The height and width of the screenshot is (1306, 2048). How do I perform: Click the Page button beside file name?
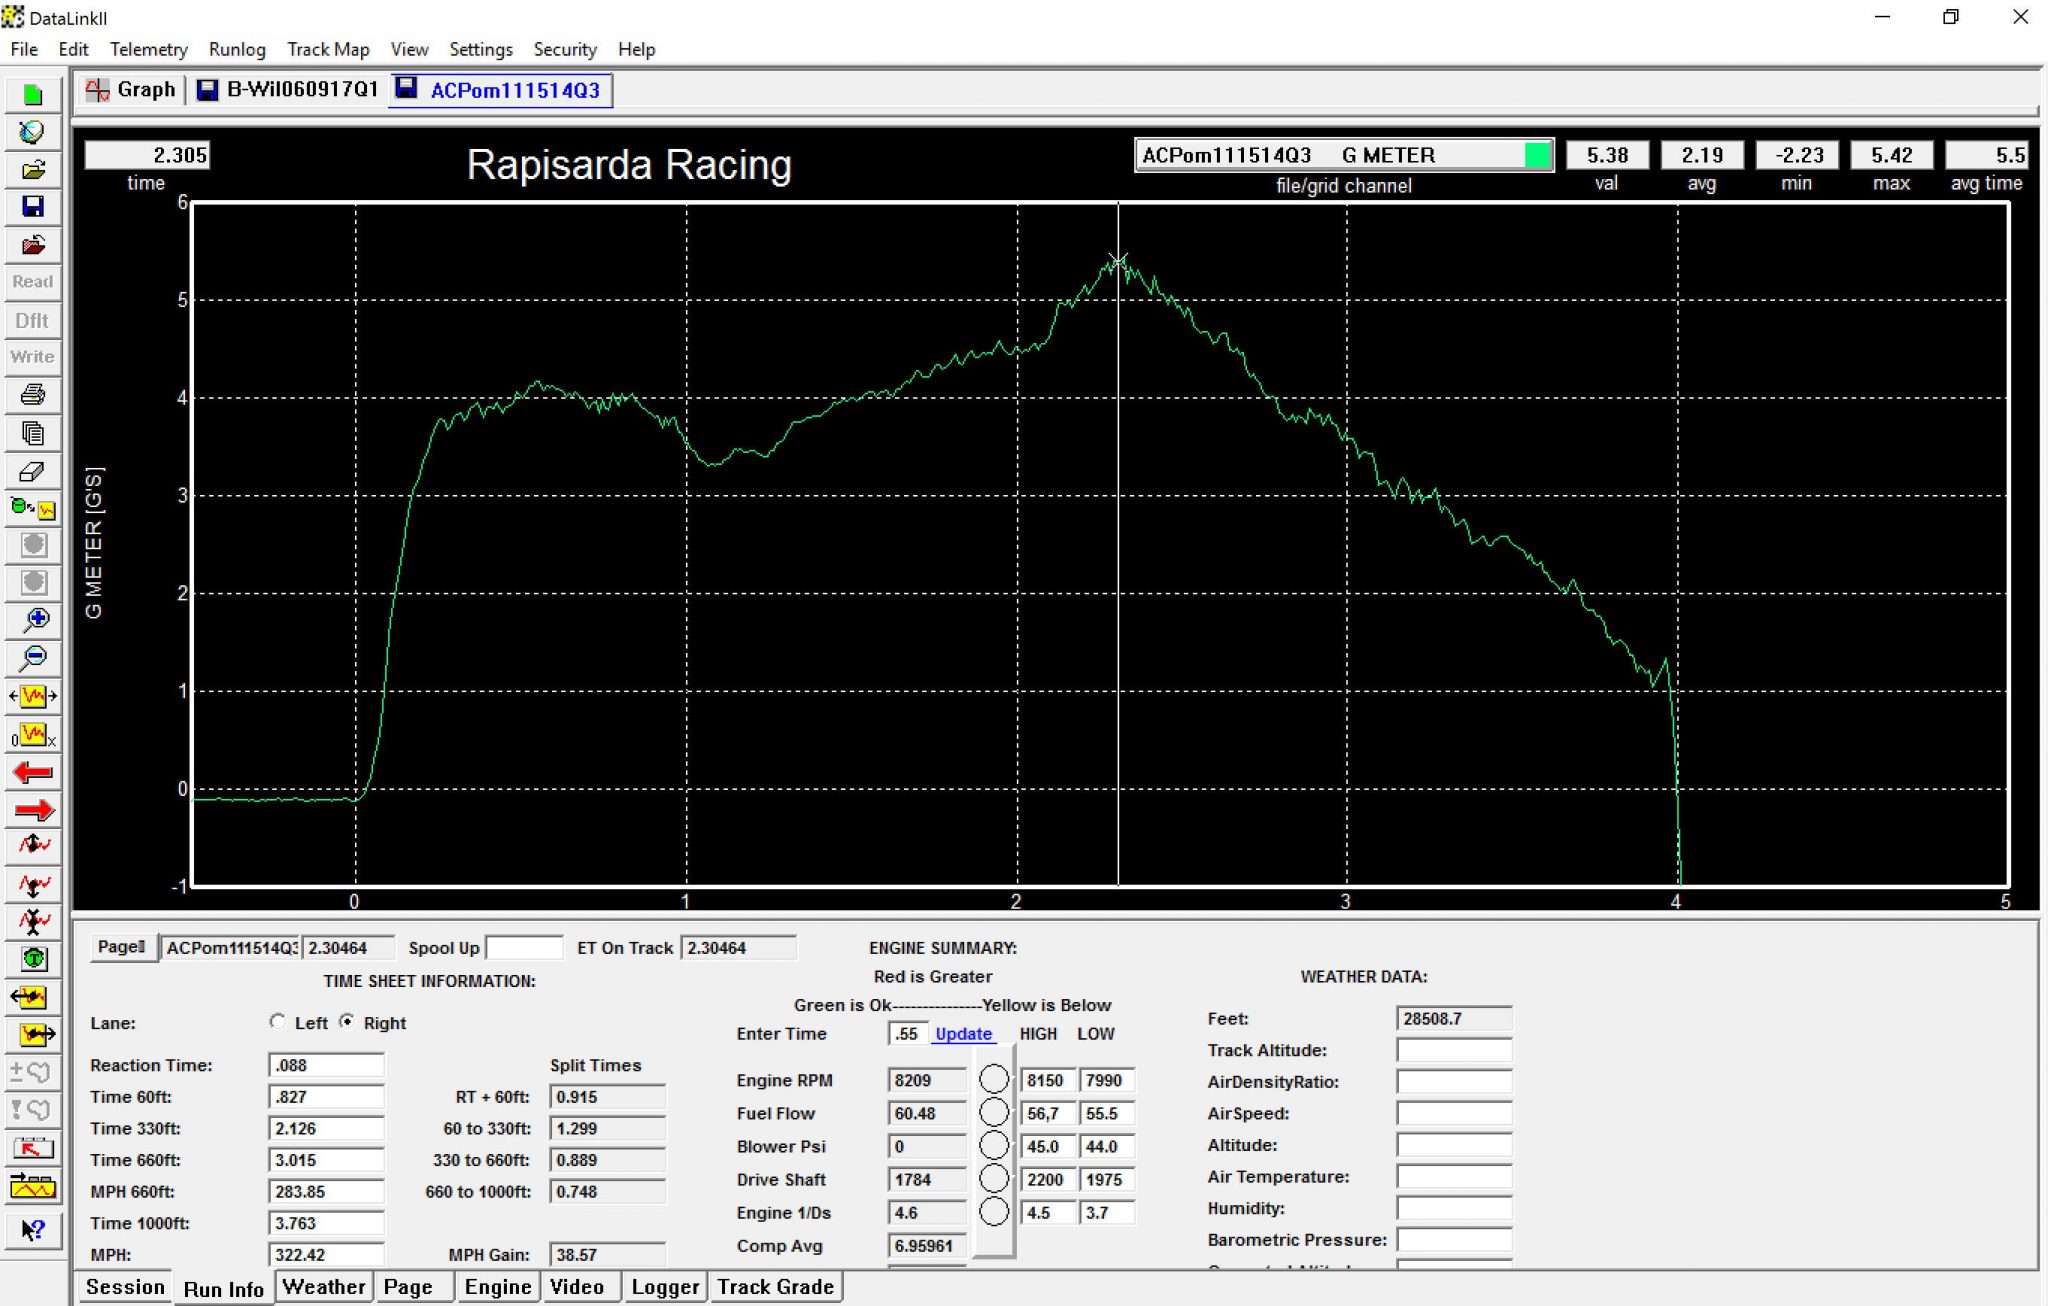(122, 947)
